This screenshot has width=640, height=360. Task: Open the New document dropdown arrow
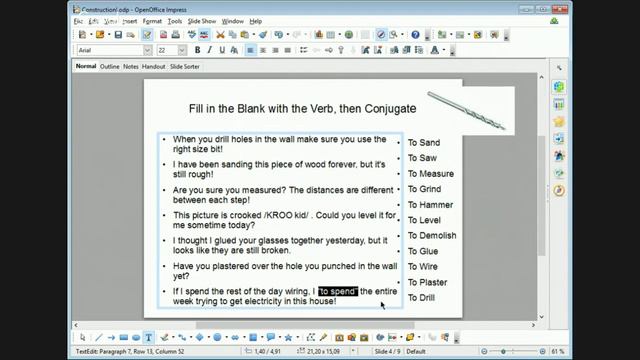coord(91,35)
